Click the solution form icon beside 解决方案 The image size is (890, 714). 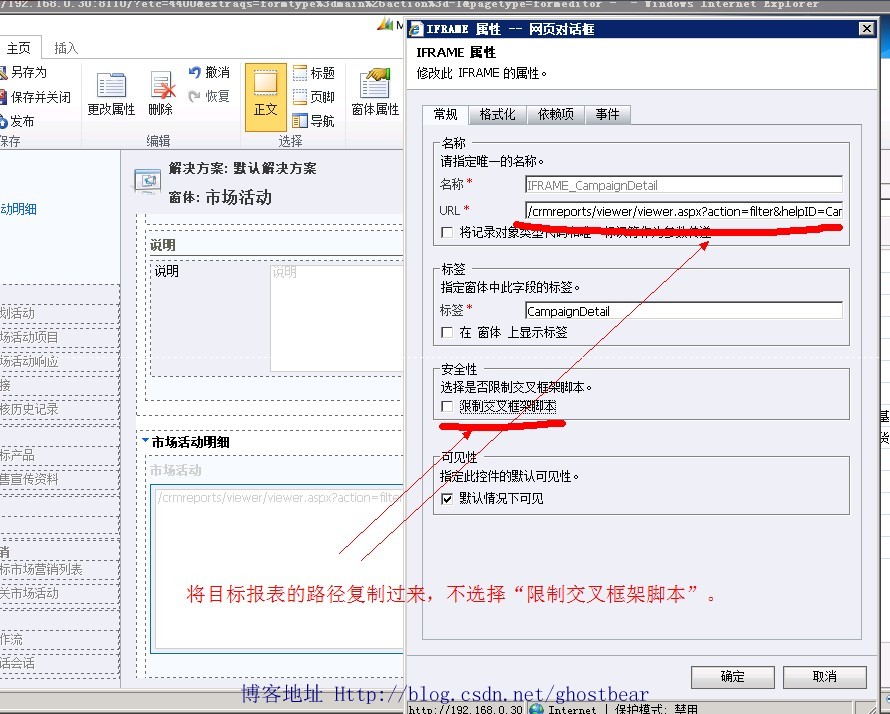point(148,181)
